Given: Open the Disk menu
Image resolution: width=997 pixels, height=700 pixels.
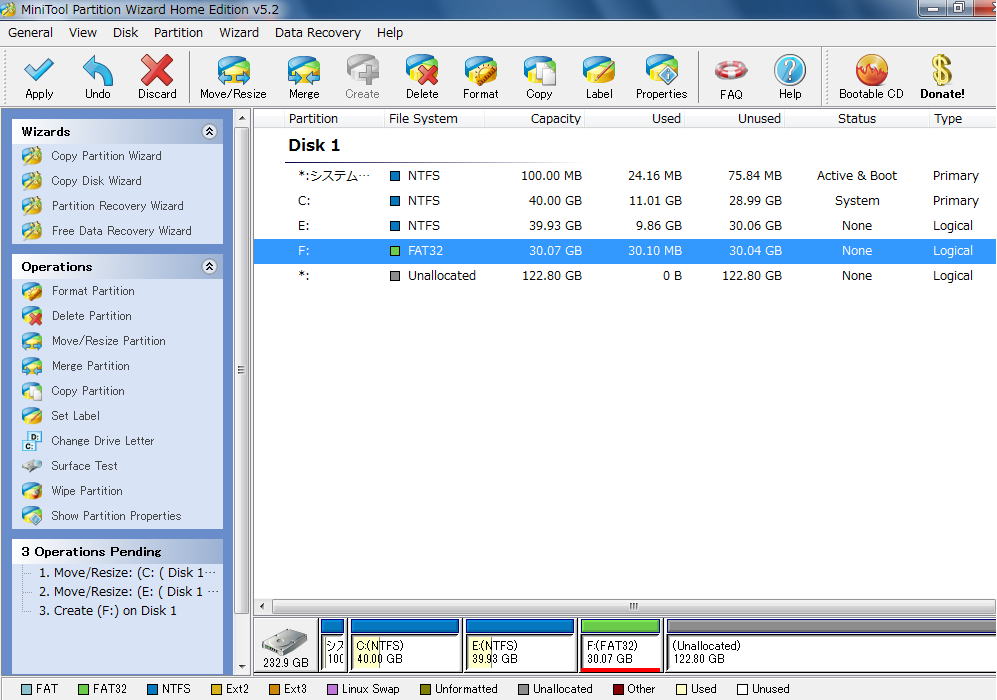Looking at the screenshot, I should [x=125, y=32].
